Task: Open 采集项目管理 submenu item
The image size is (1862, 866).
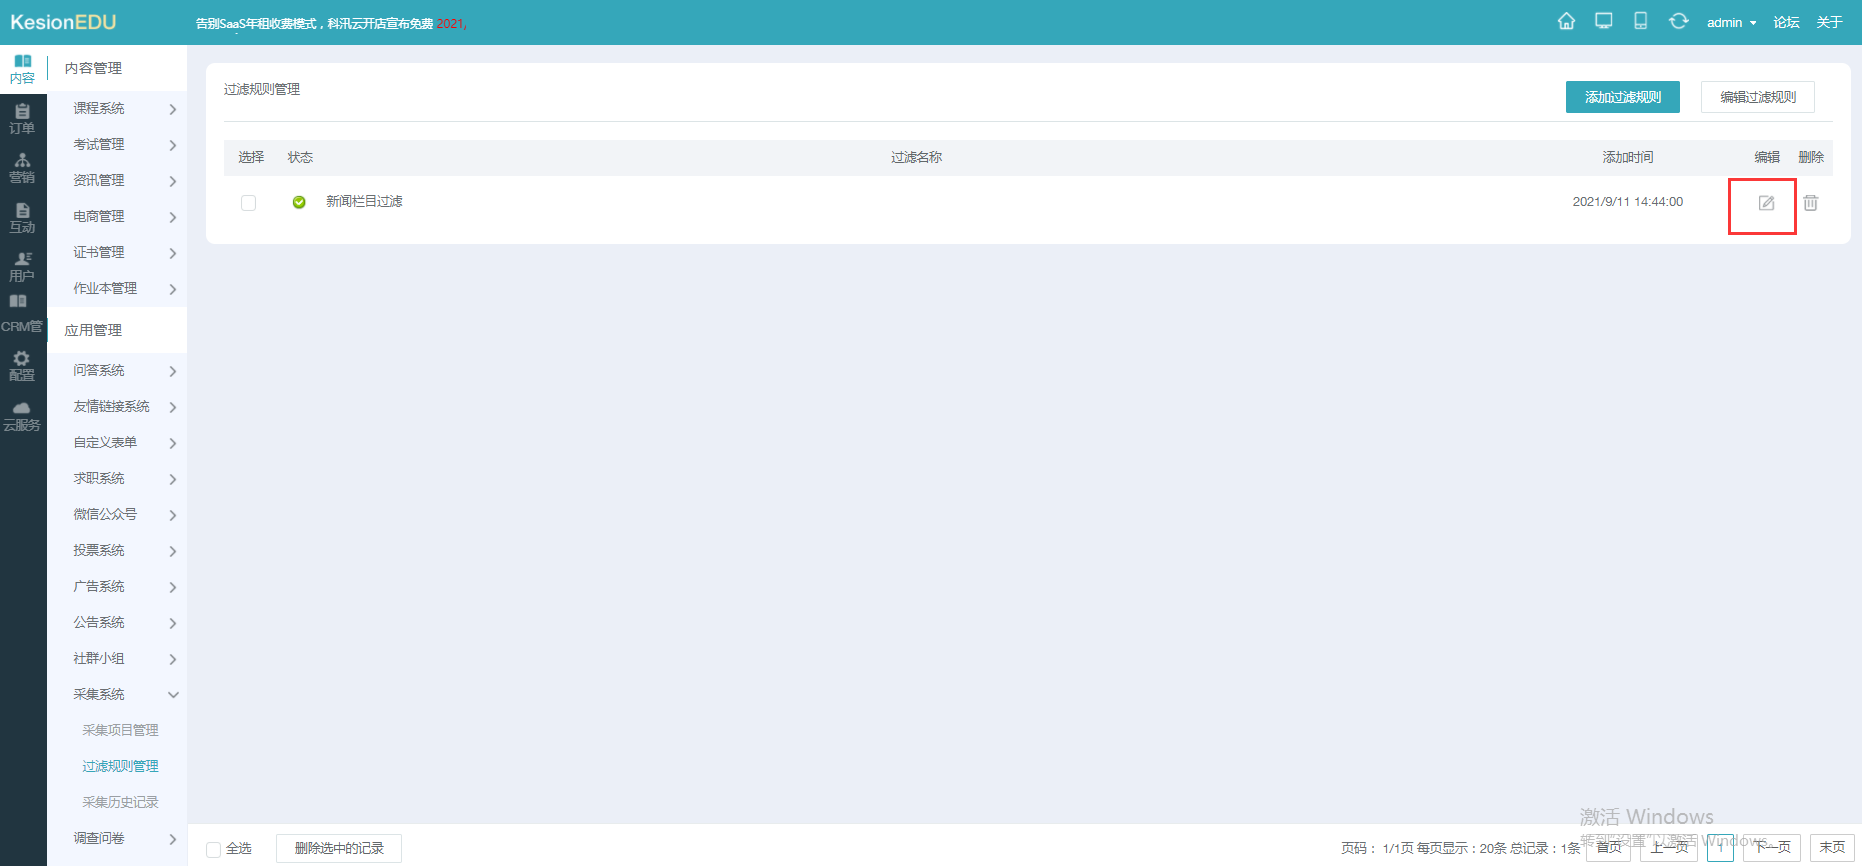Action: [120, 730]
